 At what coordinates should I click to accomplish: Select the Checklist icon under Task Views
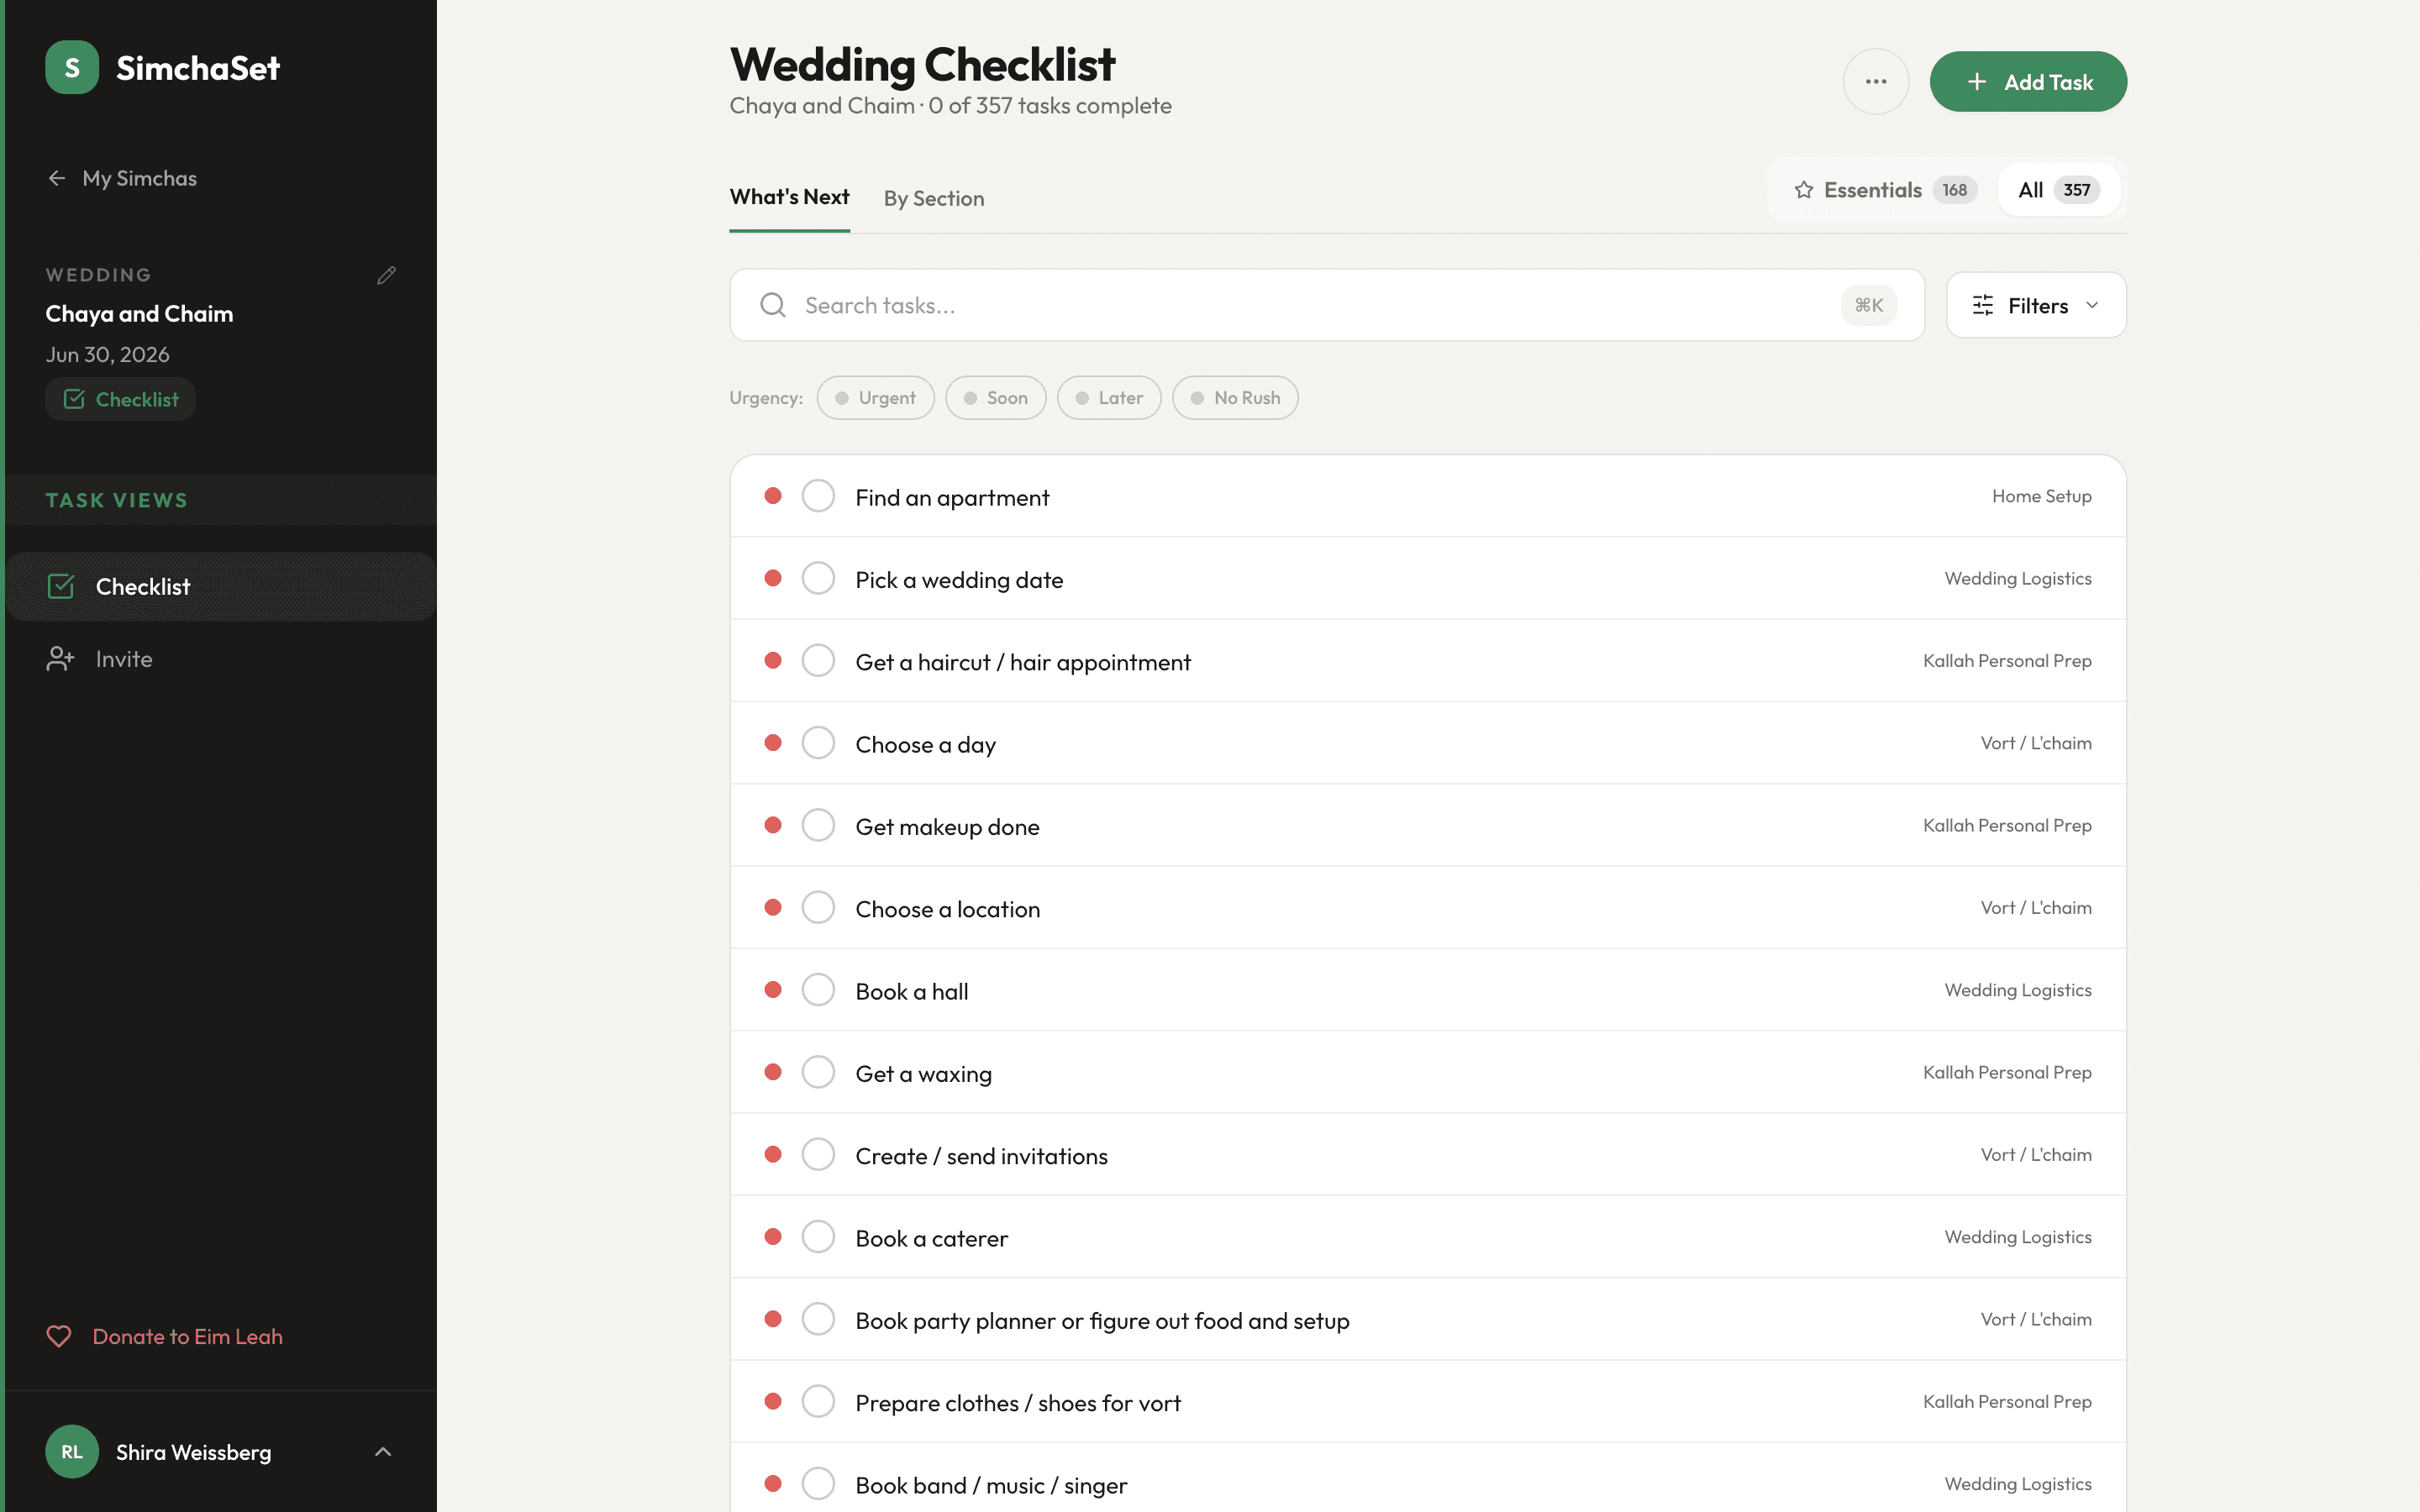click(x=61, y=586)
